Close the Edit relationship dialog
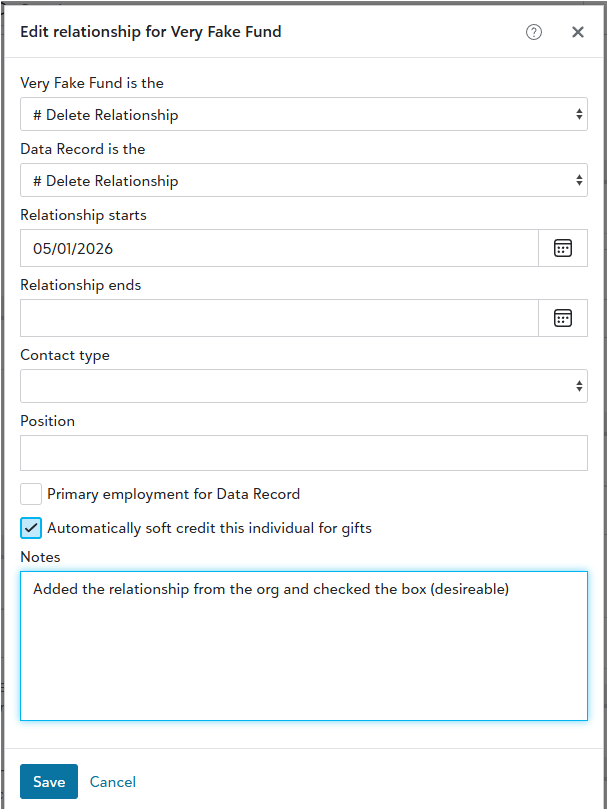608x810 pixels. coord(578,32)
